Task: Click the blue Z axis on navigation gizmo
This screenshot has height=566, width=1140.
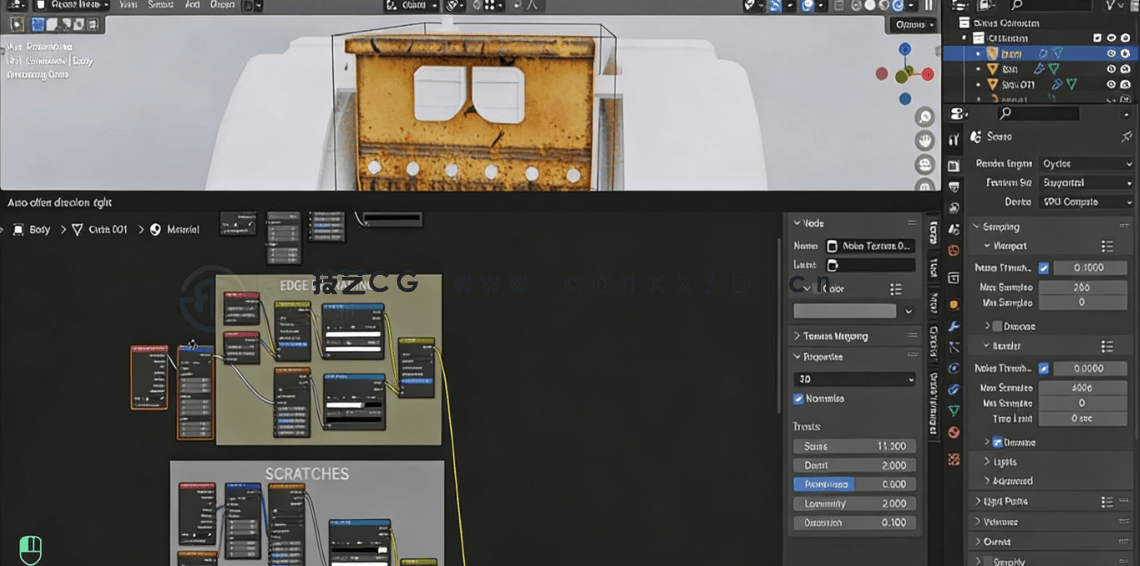Action: coord(904,49)
